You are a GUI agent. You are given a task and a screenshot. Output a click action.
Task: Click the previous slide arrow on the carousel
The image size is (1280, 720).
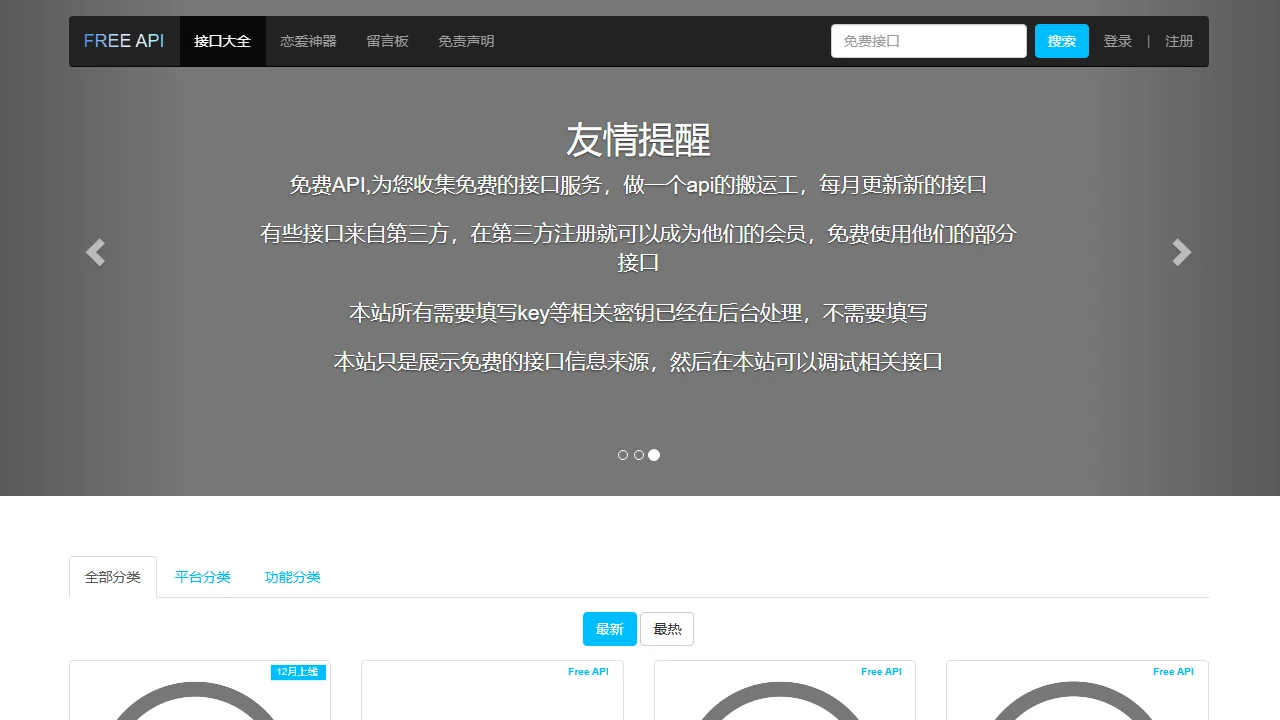[x=95, y=252]
